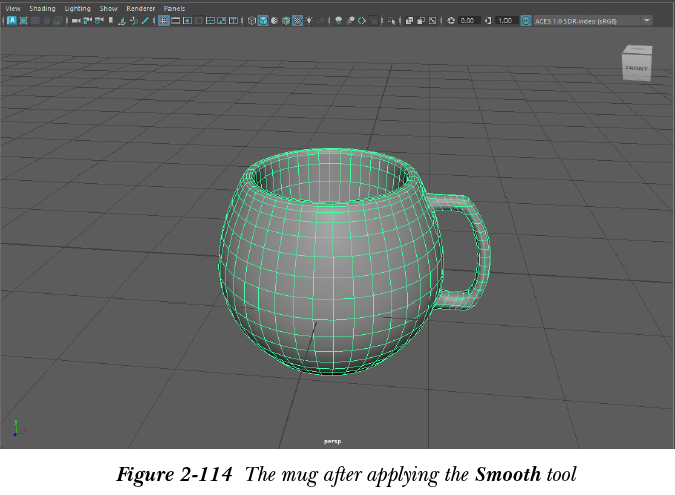The width and height of the screenshot is (675, 495).
Task: Open the View menu
Action: [x=13, y=8]
